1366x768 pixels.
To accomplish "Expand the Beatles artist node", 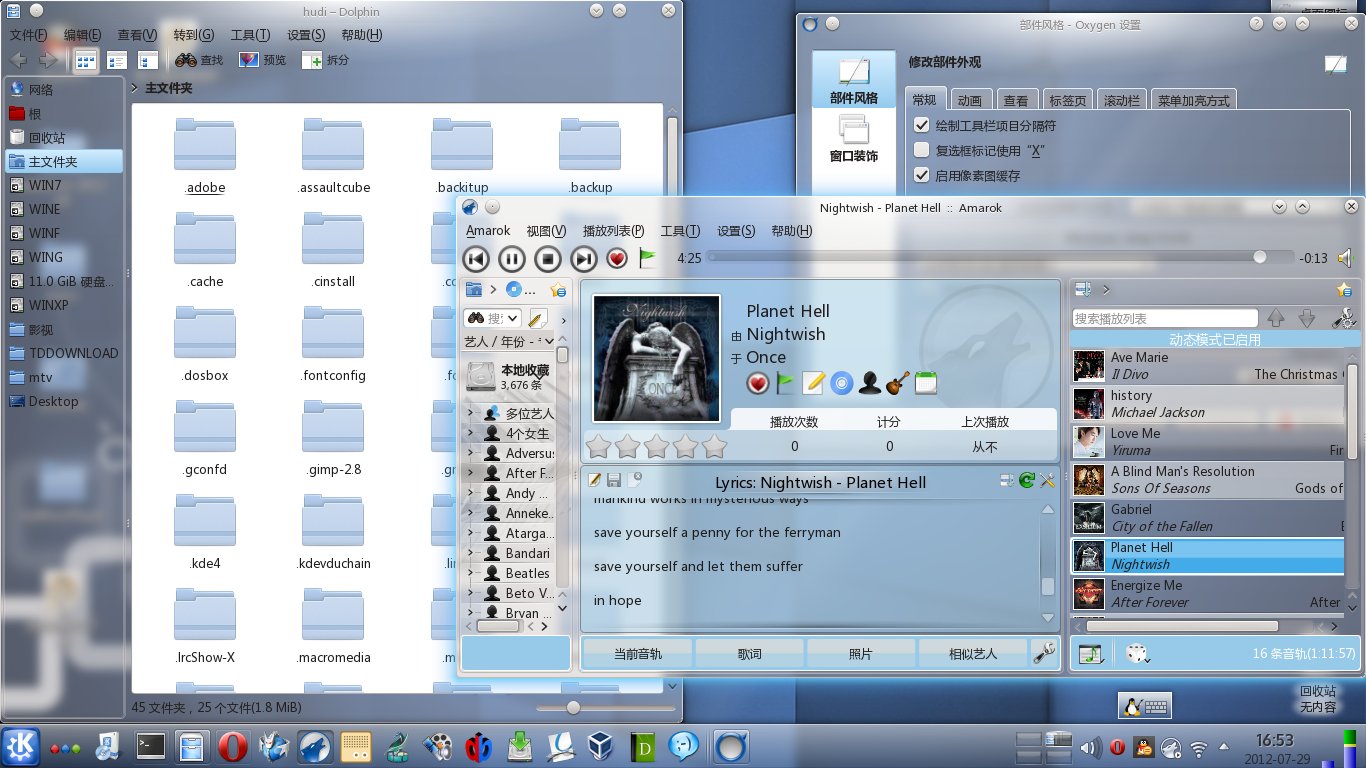I will click(x=470, y=573).
